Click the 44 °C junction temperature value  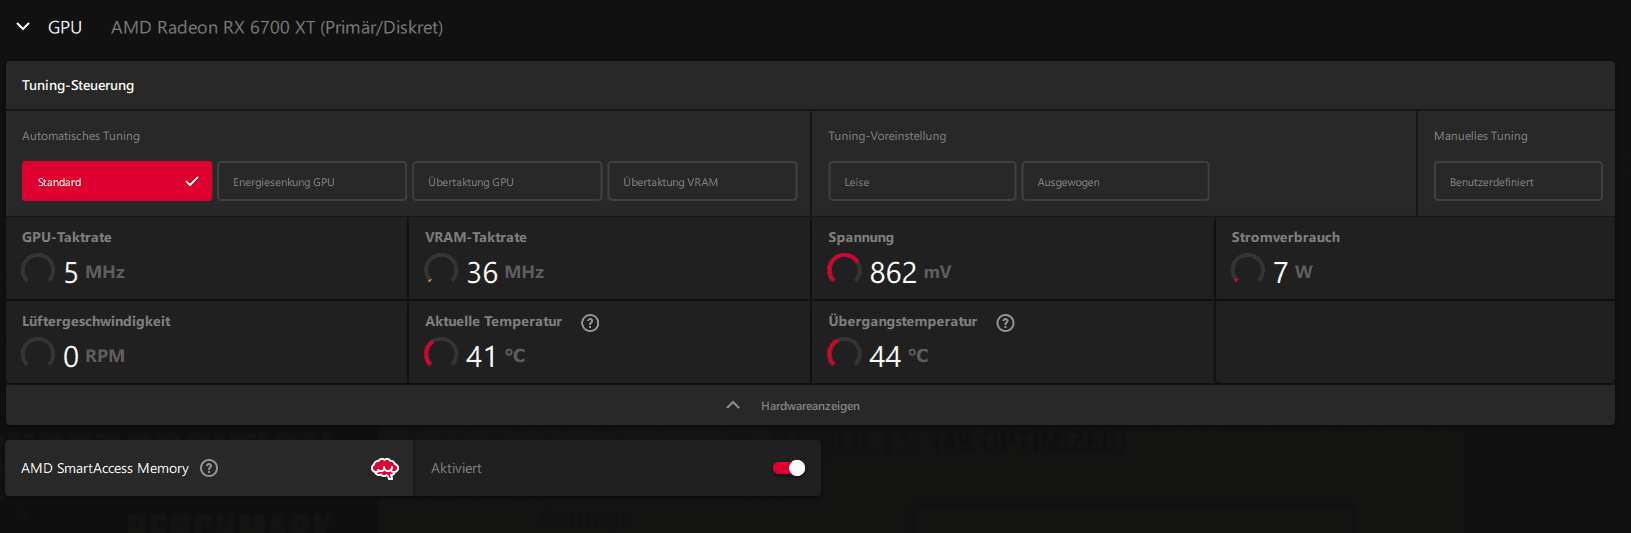[x=899, y=356]
